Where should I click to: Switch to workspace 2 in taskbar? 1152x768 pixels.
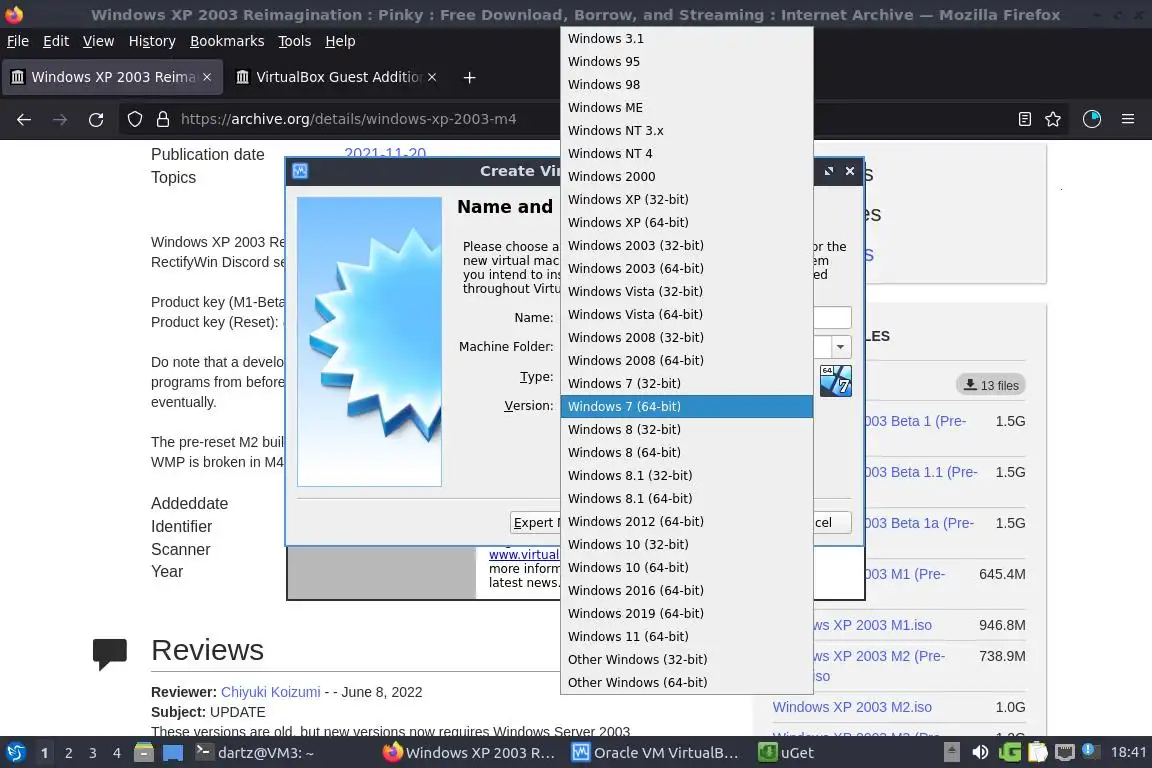coord(68,753)
